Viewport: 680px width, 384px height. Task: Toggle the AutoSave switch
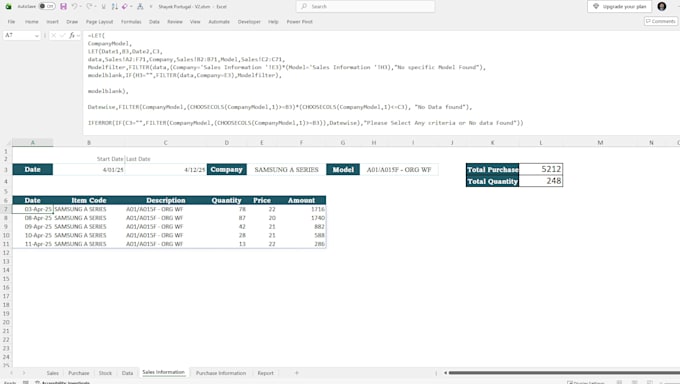coord(47,7)
